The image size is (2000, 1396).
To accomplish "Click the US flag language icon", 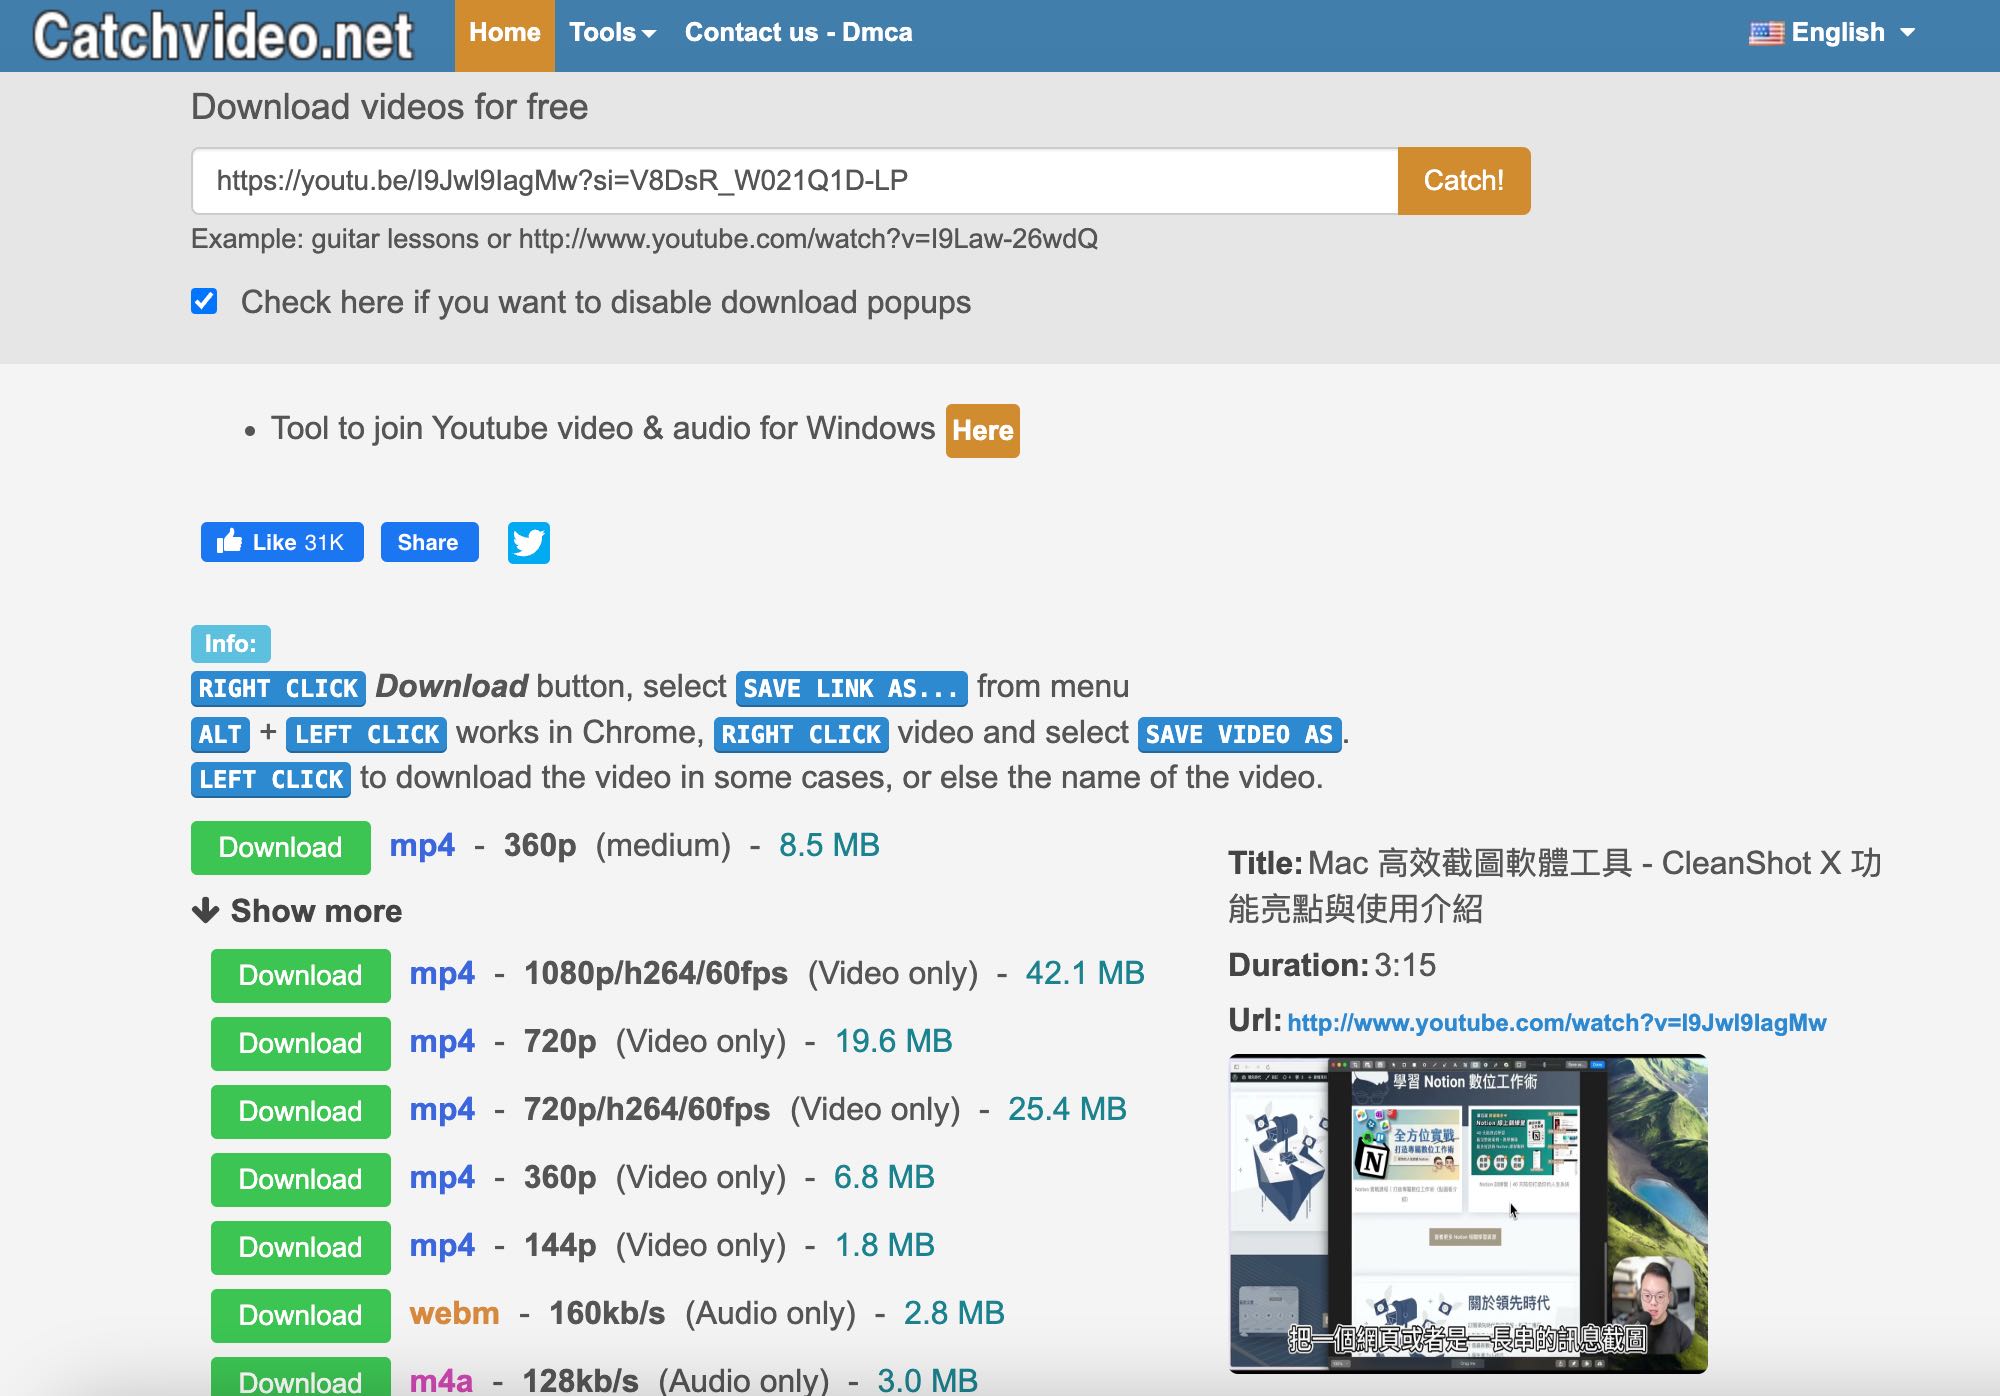I will (1766, 33).
